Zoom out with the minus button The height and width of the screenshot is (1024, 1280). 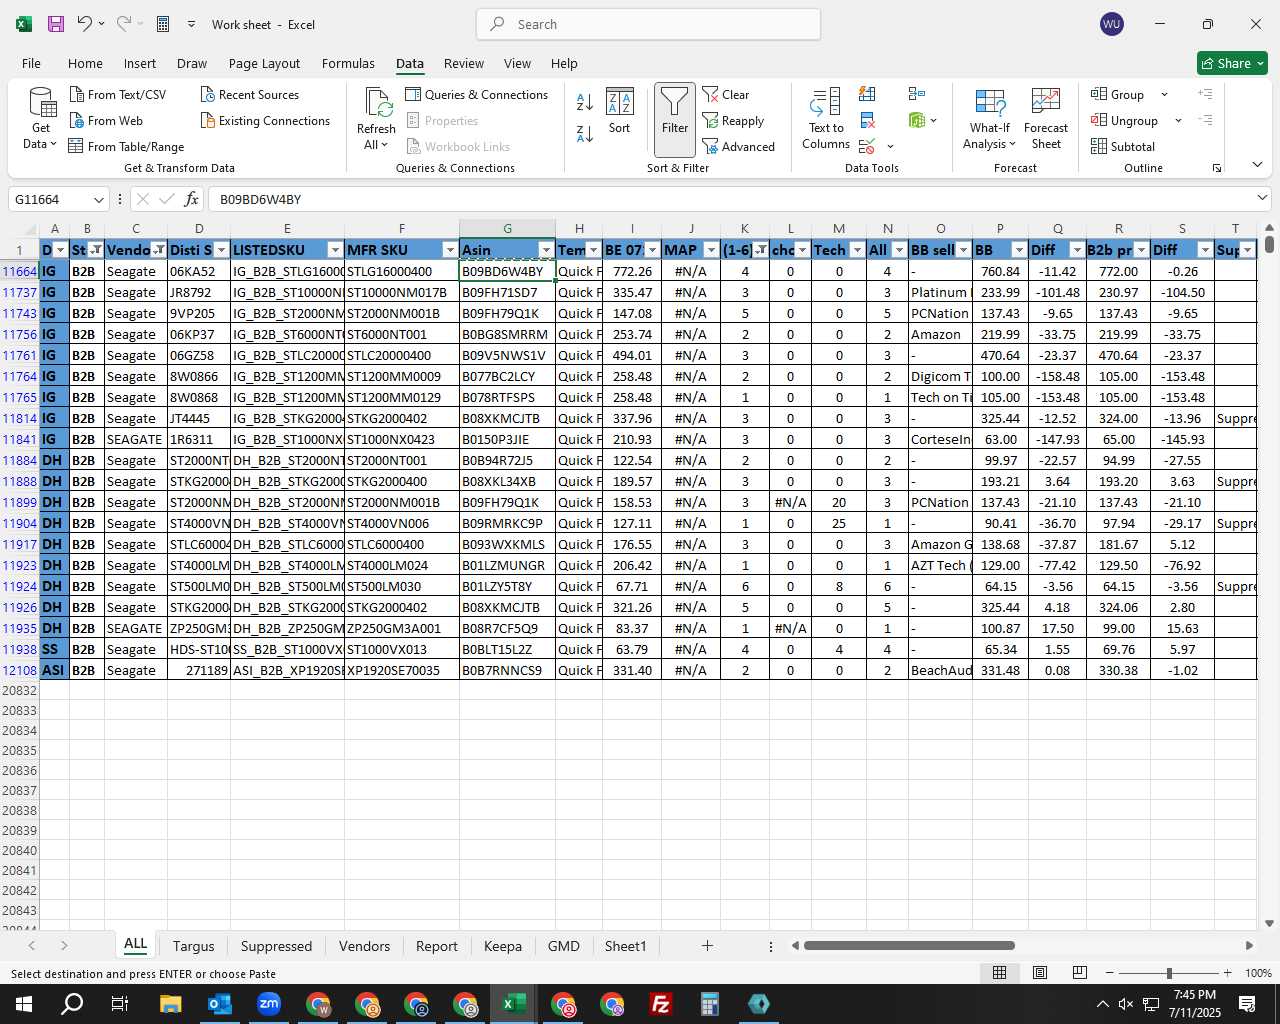(1110, 972)
